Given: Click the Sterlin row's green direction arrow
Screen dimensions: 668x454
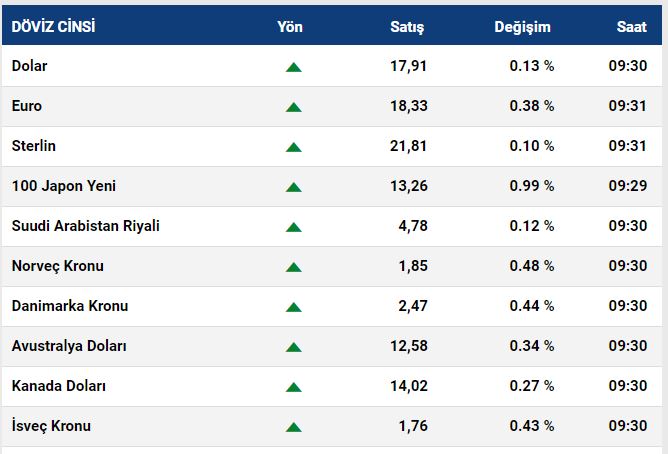Looking at the screenshot, I should pyautogui.click(x=293, y=147).
